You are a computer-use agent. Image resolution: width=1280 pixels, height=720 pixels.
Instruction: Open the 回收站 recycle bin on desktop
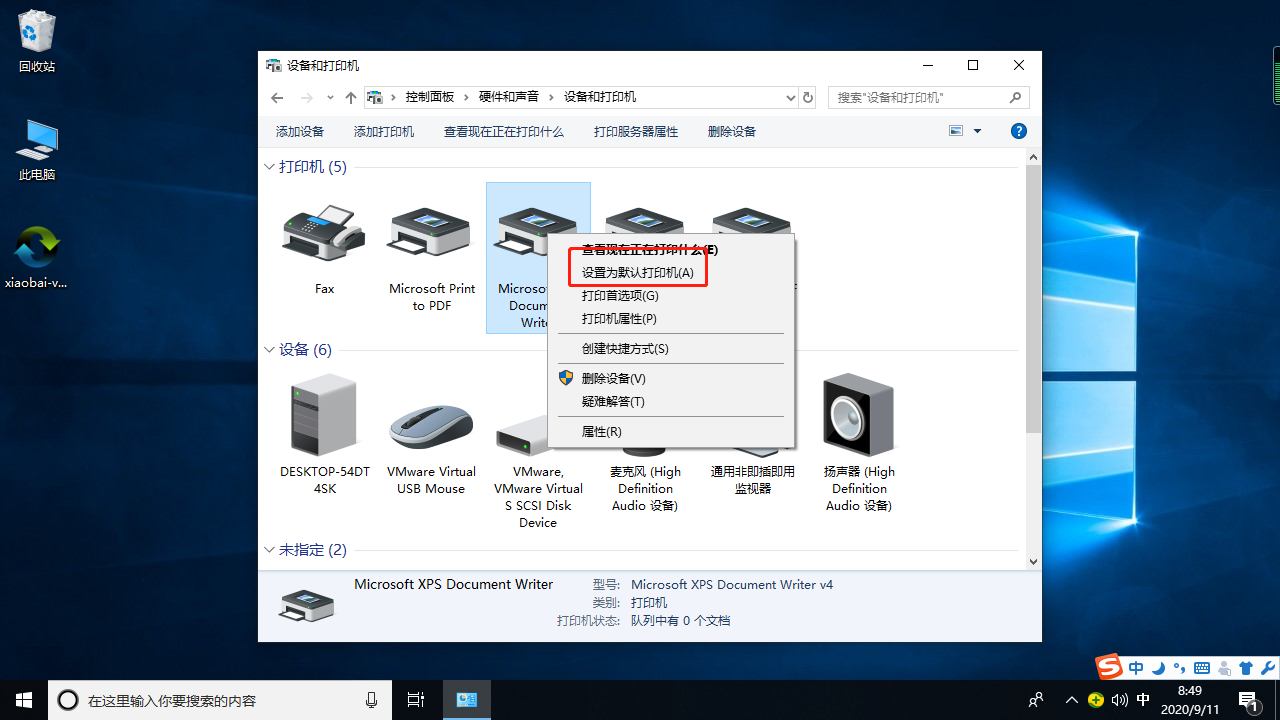[x=37, y=41]
